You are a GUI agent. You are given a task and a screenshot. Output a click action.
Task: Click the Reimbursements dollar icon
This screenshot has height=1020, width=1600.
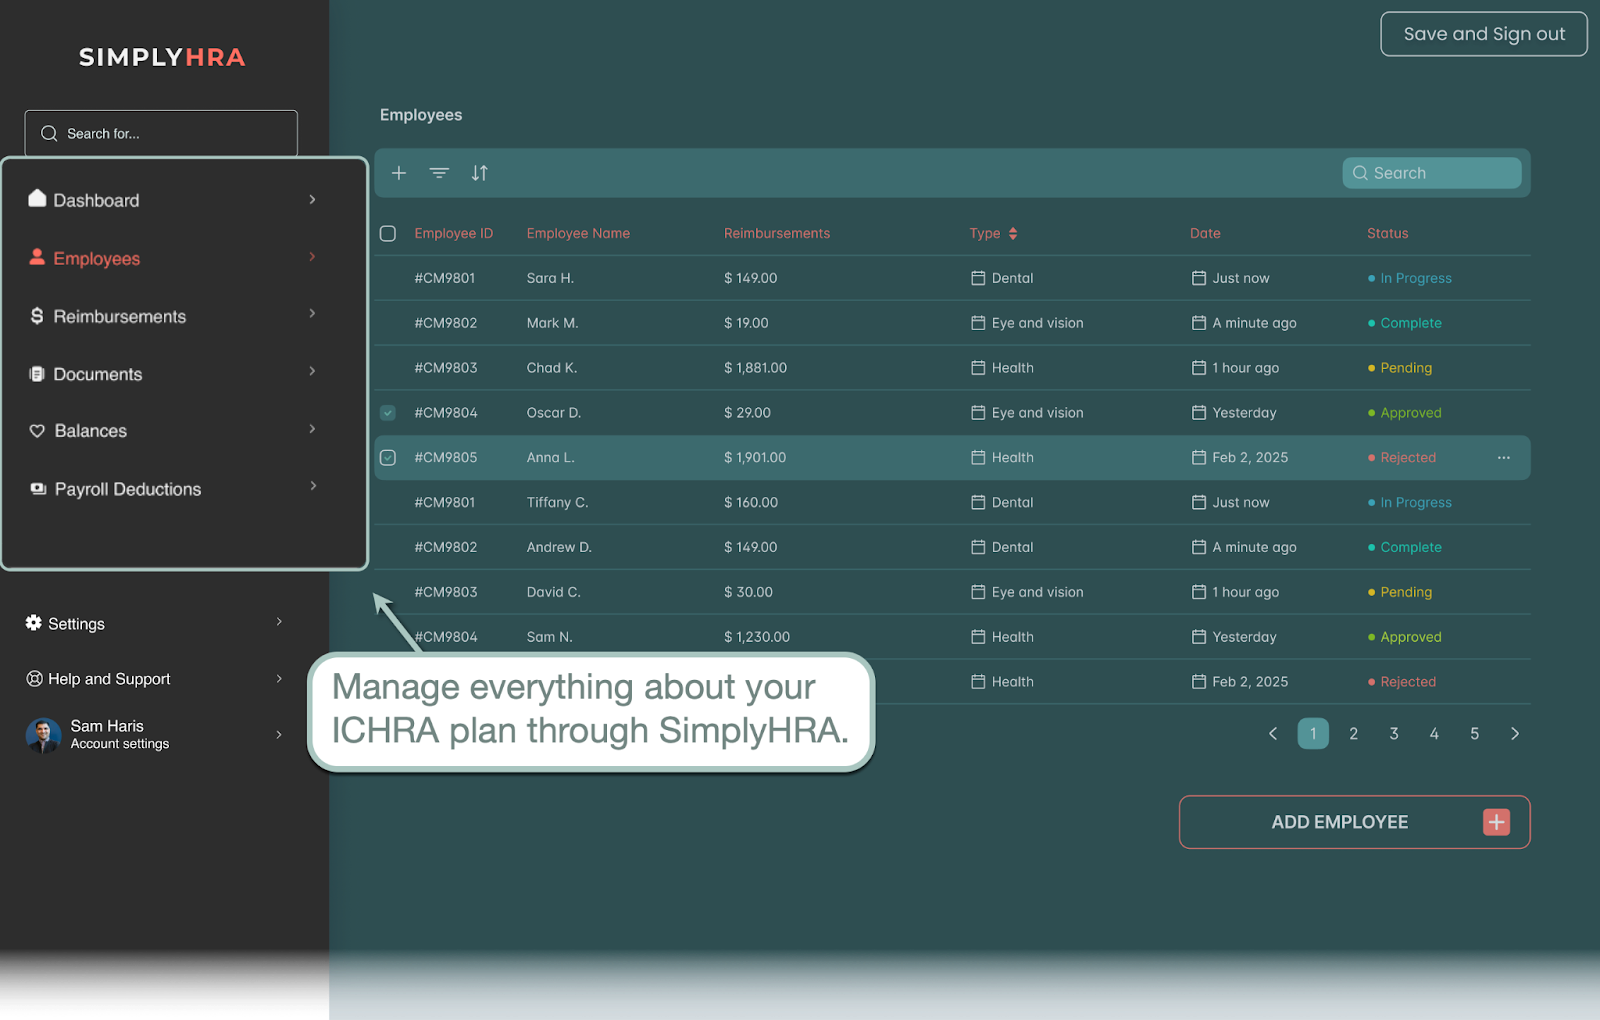37,316
